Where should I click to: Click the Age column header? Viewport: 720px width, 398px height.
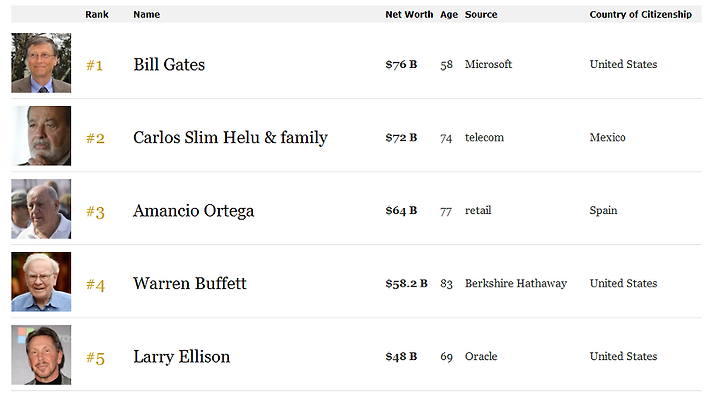click(x=449, y=15)
